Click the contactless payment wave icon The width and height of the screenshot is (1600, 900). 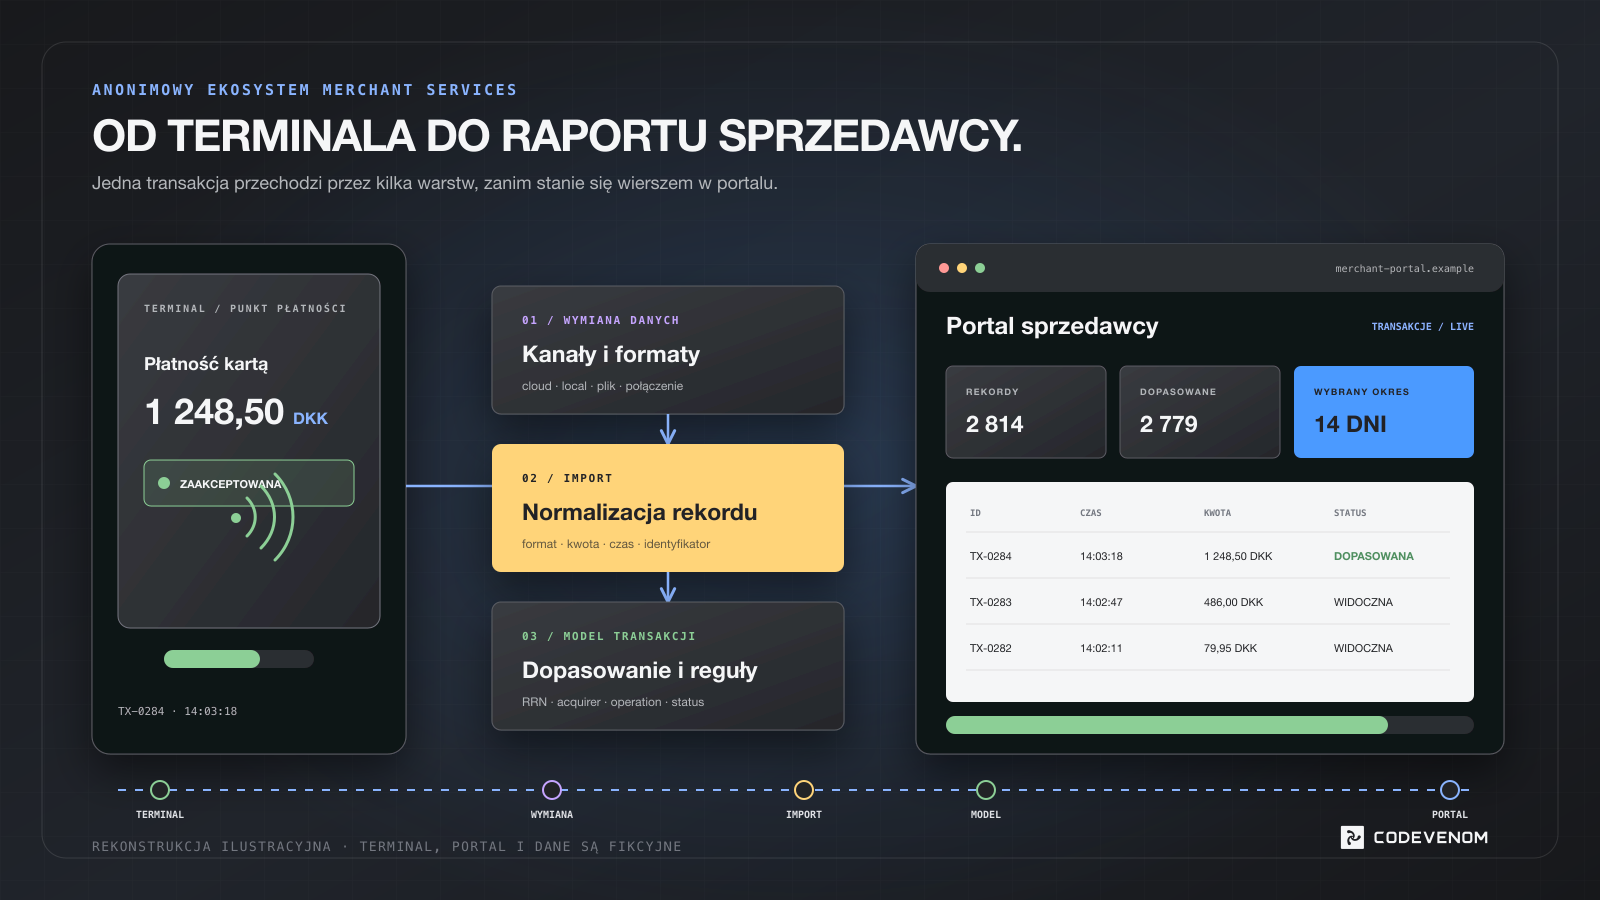click(x=265, y=517)
